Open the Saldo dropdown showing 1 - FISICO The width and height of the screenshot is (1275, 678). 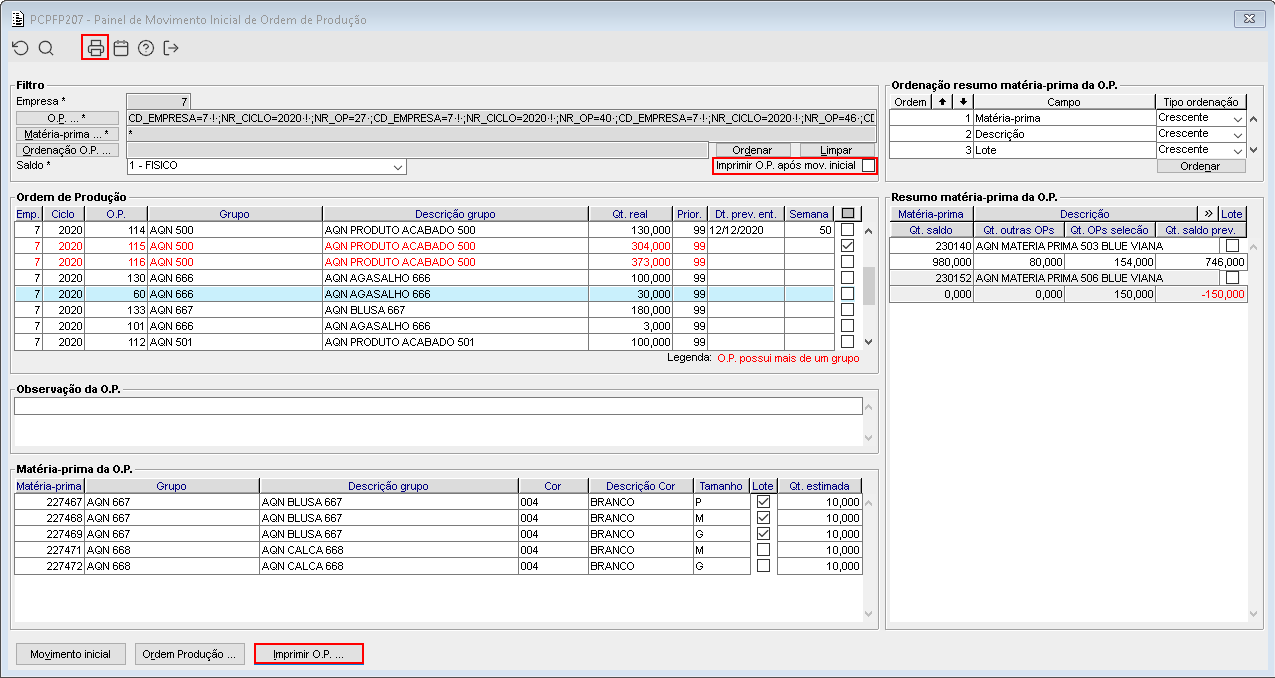[398, 167]
